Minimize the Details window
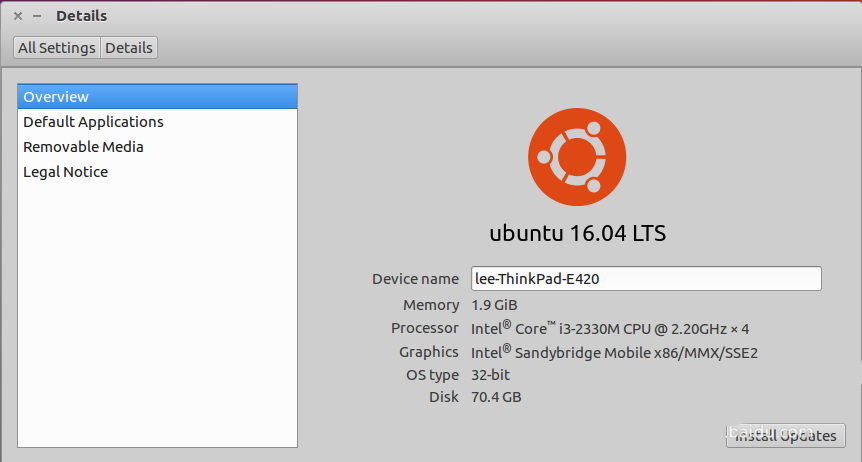The width and height of the screenshot is (862, 462). tap(37, 16)
